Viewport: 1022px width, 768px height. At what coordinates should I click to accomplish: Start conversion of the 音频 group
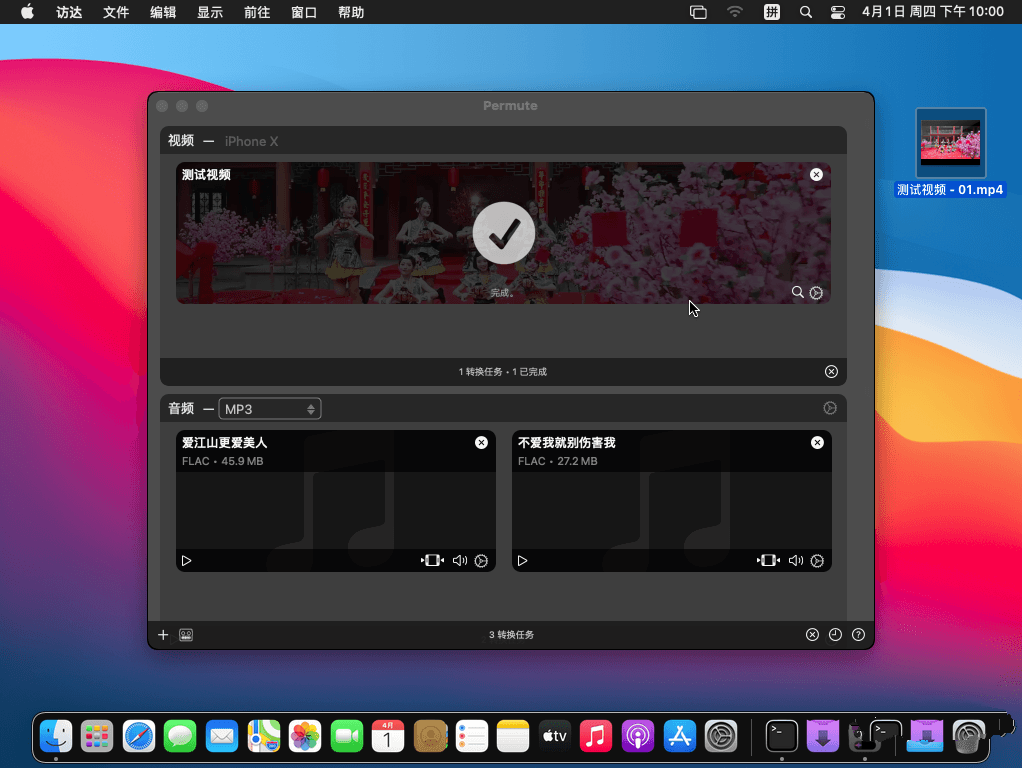point(829,408)
